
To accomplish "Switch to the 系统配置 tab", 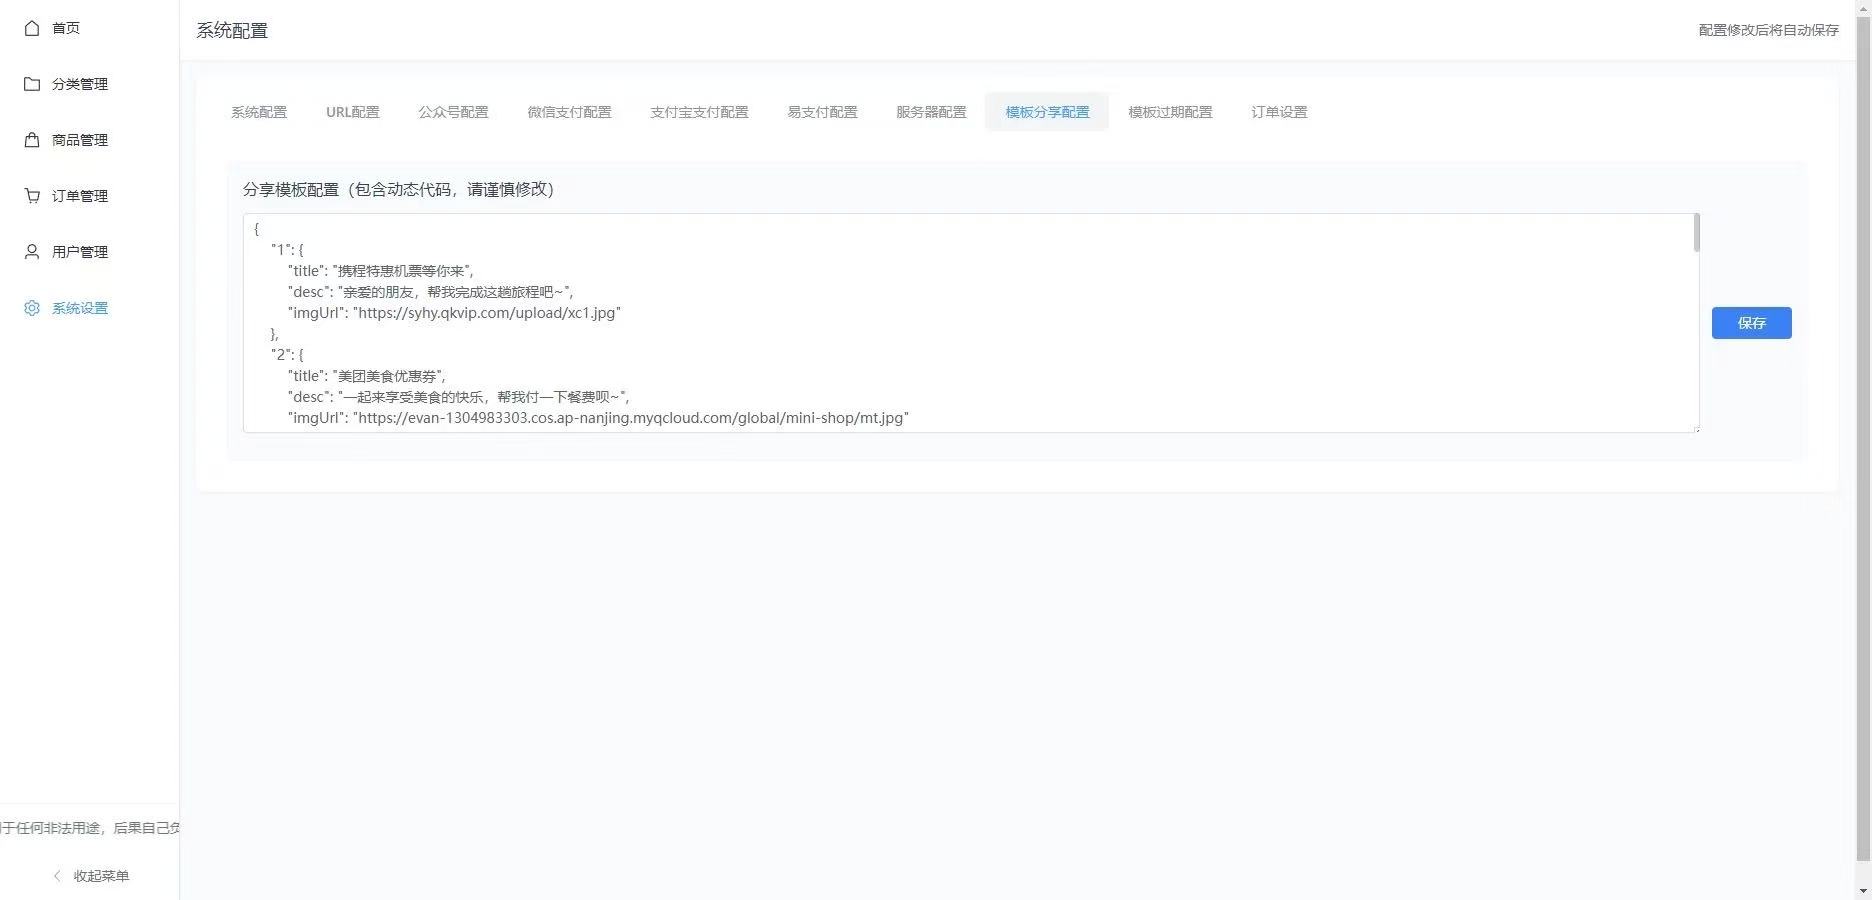I will point(259,112).
